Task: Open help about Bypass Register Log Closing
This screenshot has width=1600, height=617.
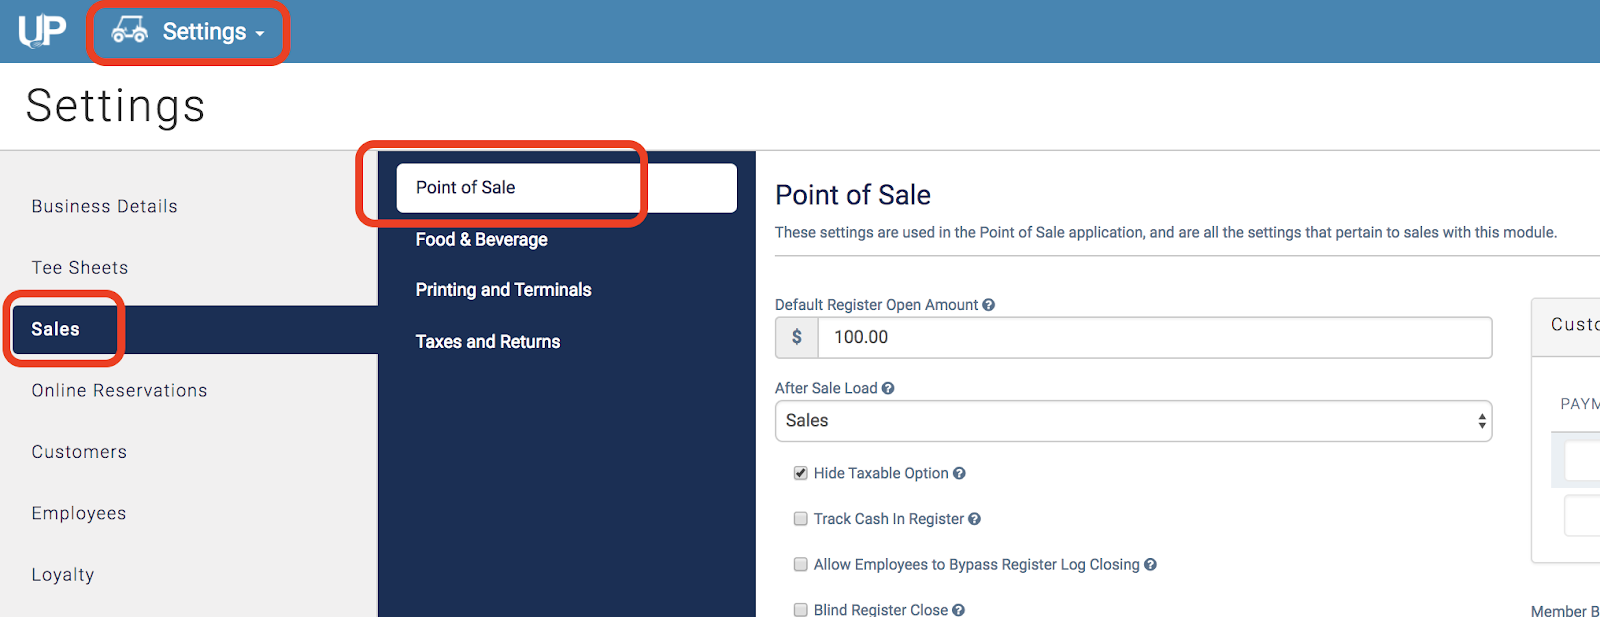Action: click(x=1149, y=564)
